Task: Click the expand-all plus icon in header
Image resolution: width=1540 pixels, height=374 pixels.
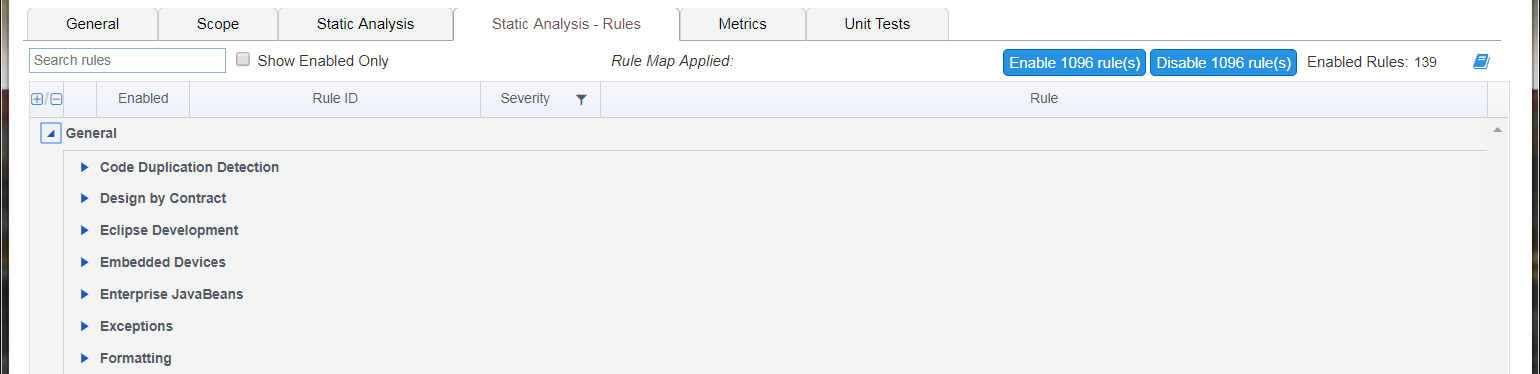Action: click(x=37, y=99)
